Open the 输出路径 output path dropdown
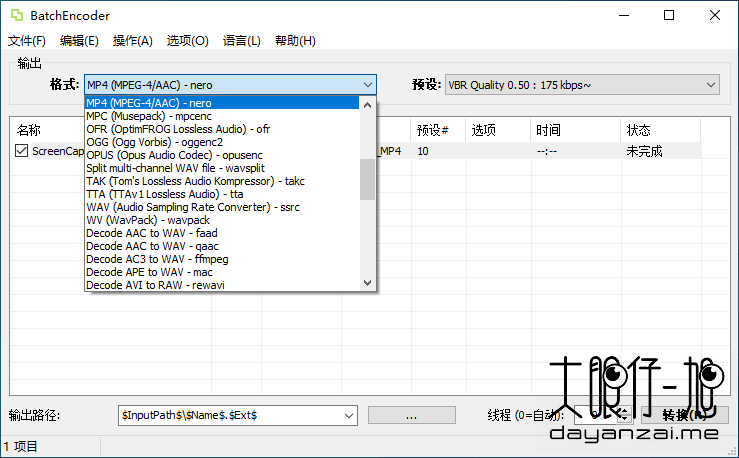 [x=348, y=416]
